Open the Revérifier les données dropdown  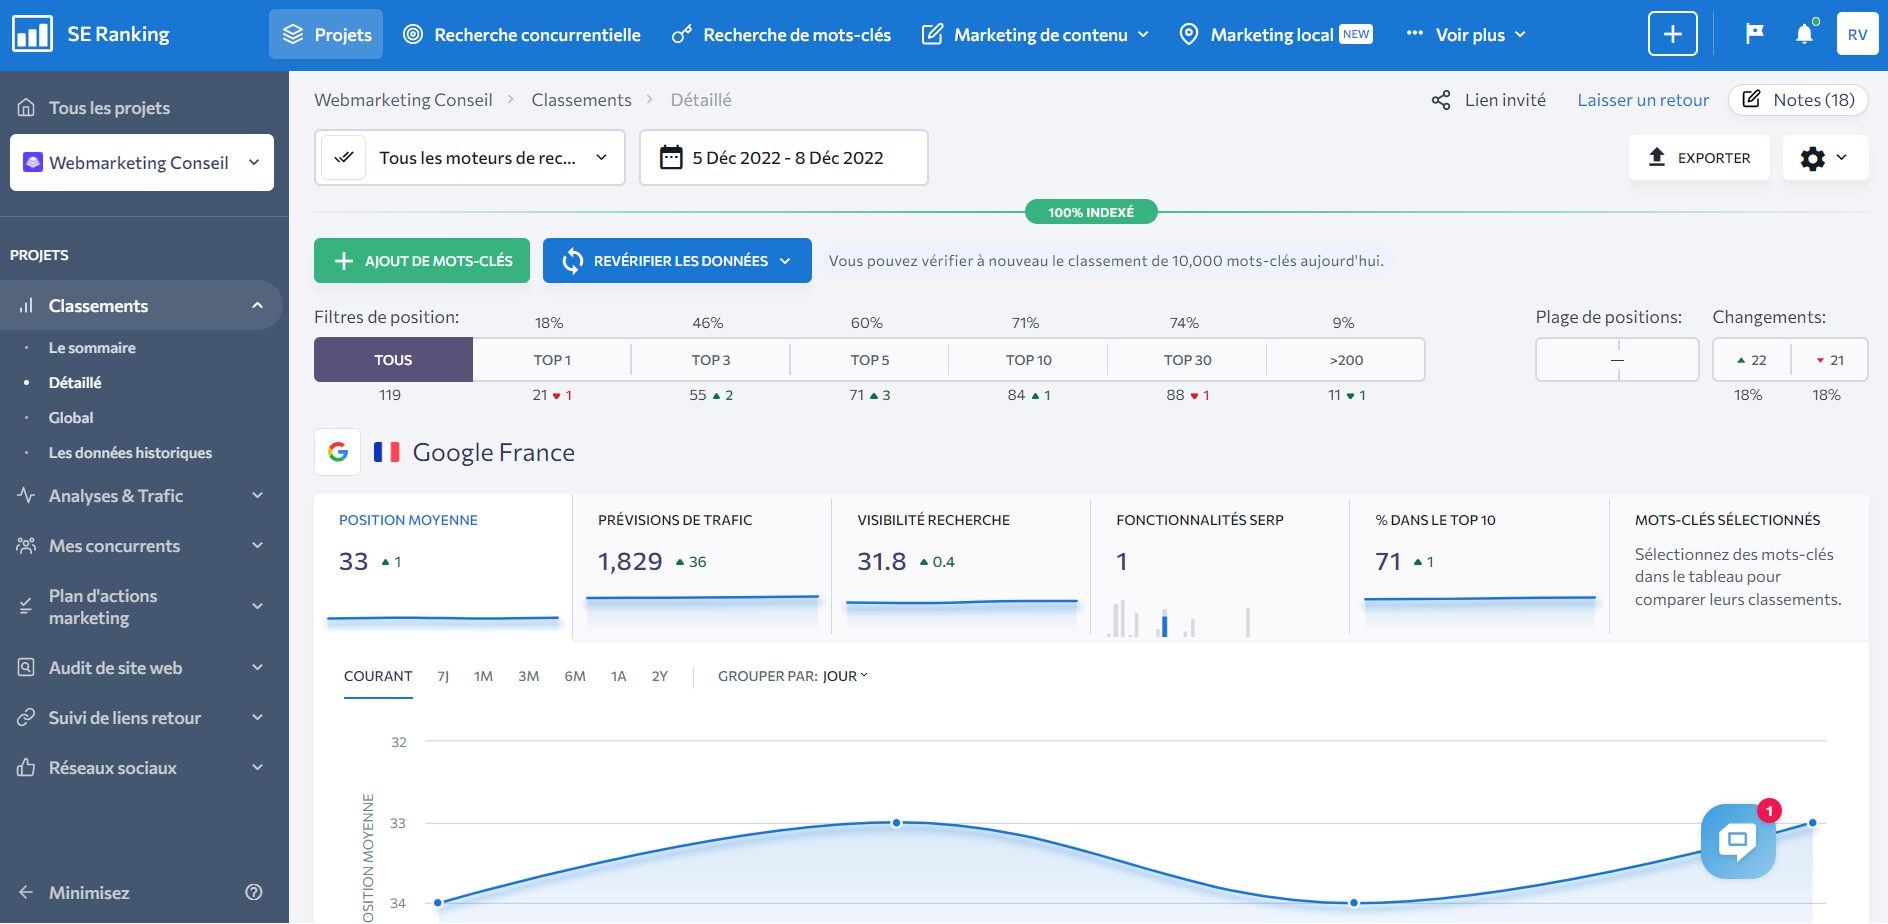(677, 260)
